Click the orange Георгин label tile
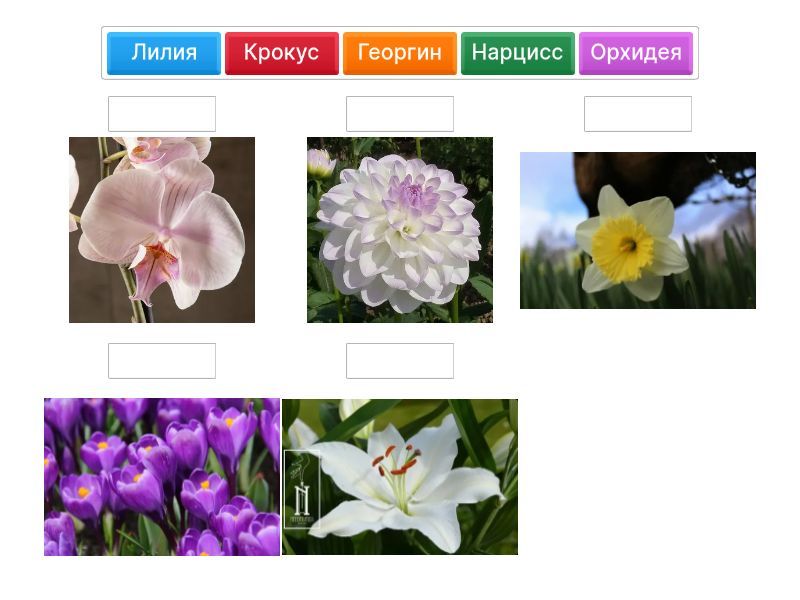This screenshot has height=600, width=800. click(399, 53)
